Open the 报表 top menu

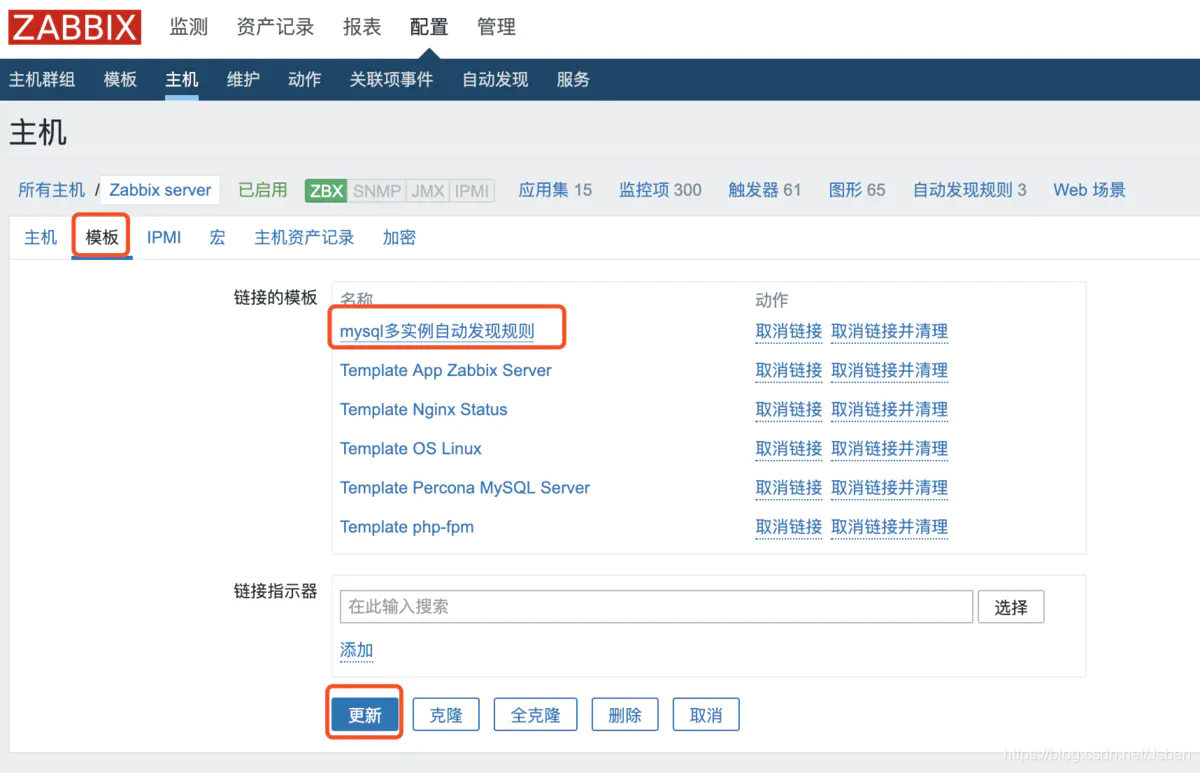point(362,28)
